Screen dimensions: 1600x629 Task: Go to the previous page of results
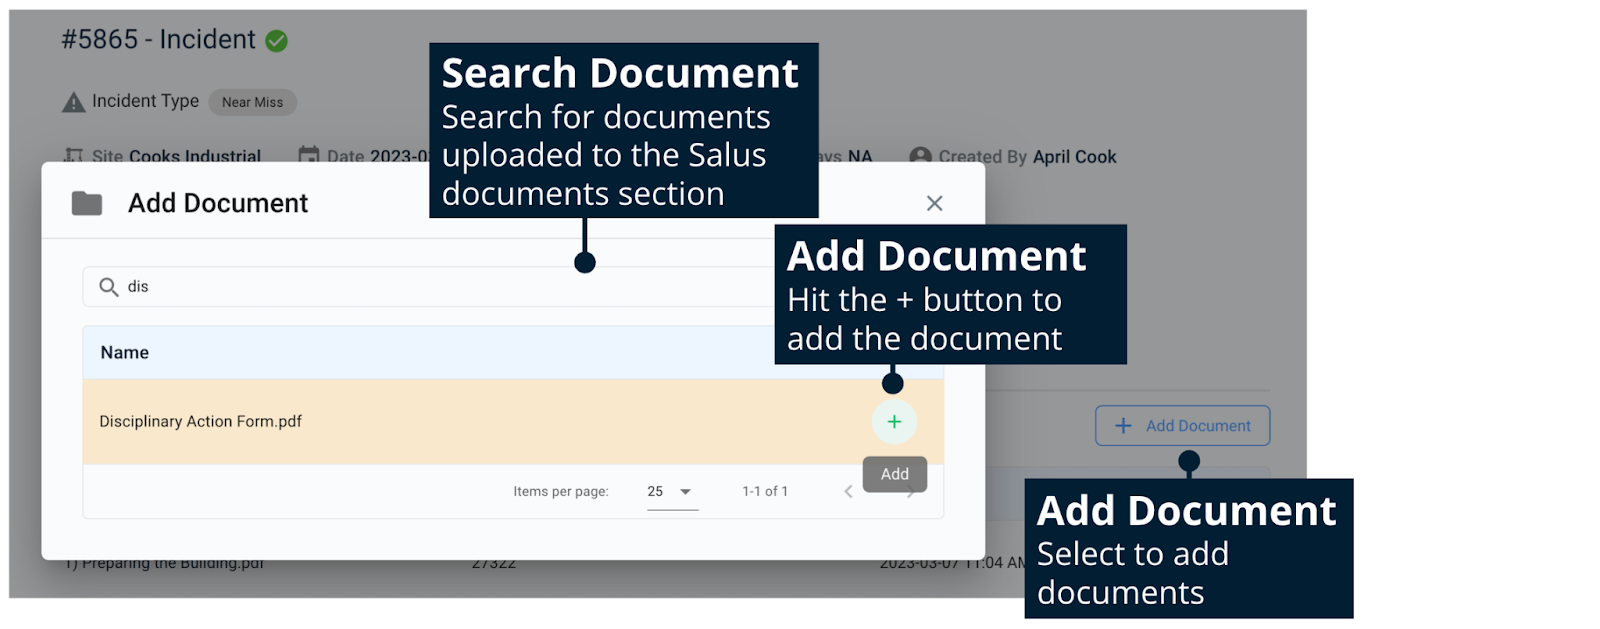(x=848, y=491)
